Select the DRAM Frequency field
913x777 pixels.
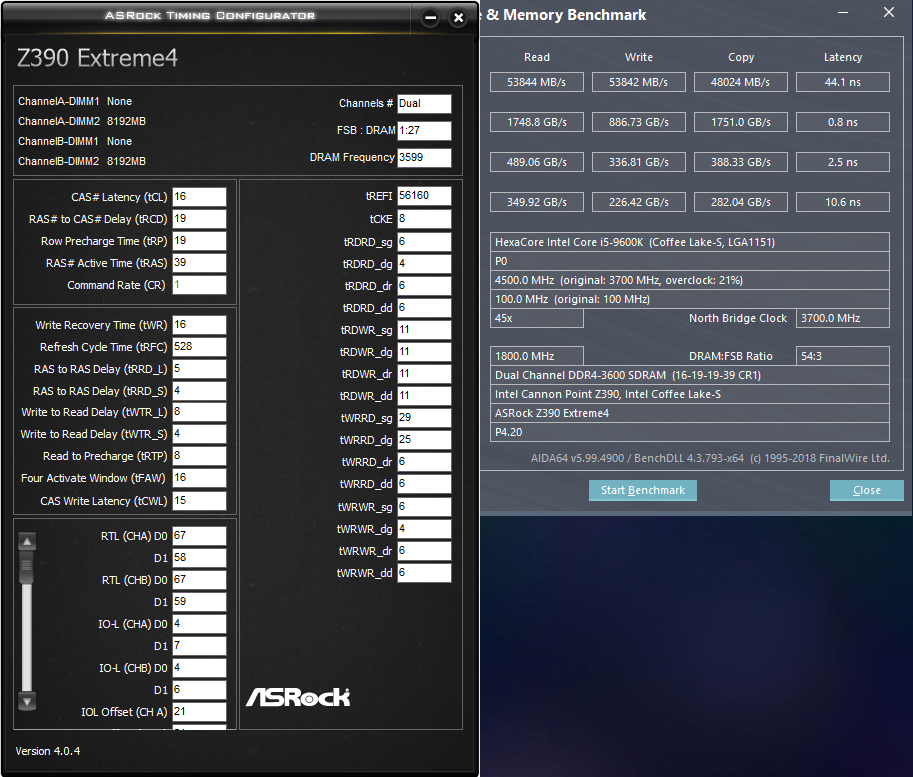(424, 157)
